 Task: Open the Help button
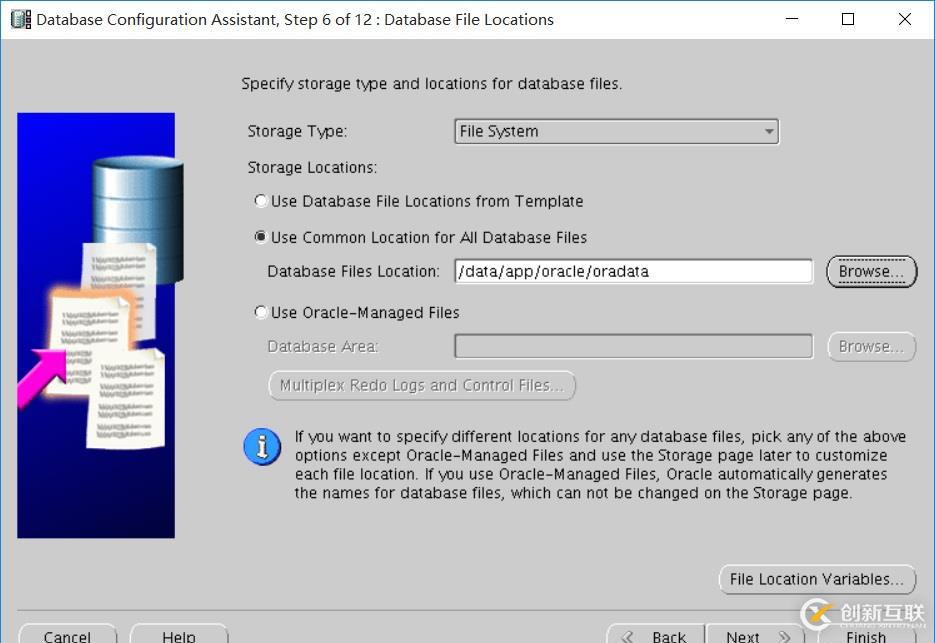pyautogui.click(x=179, y=635)
